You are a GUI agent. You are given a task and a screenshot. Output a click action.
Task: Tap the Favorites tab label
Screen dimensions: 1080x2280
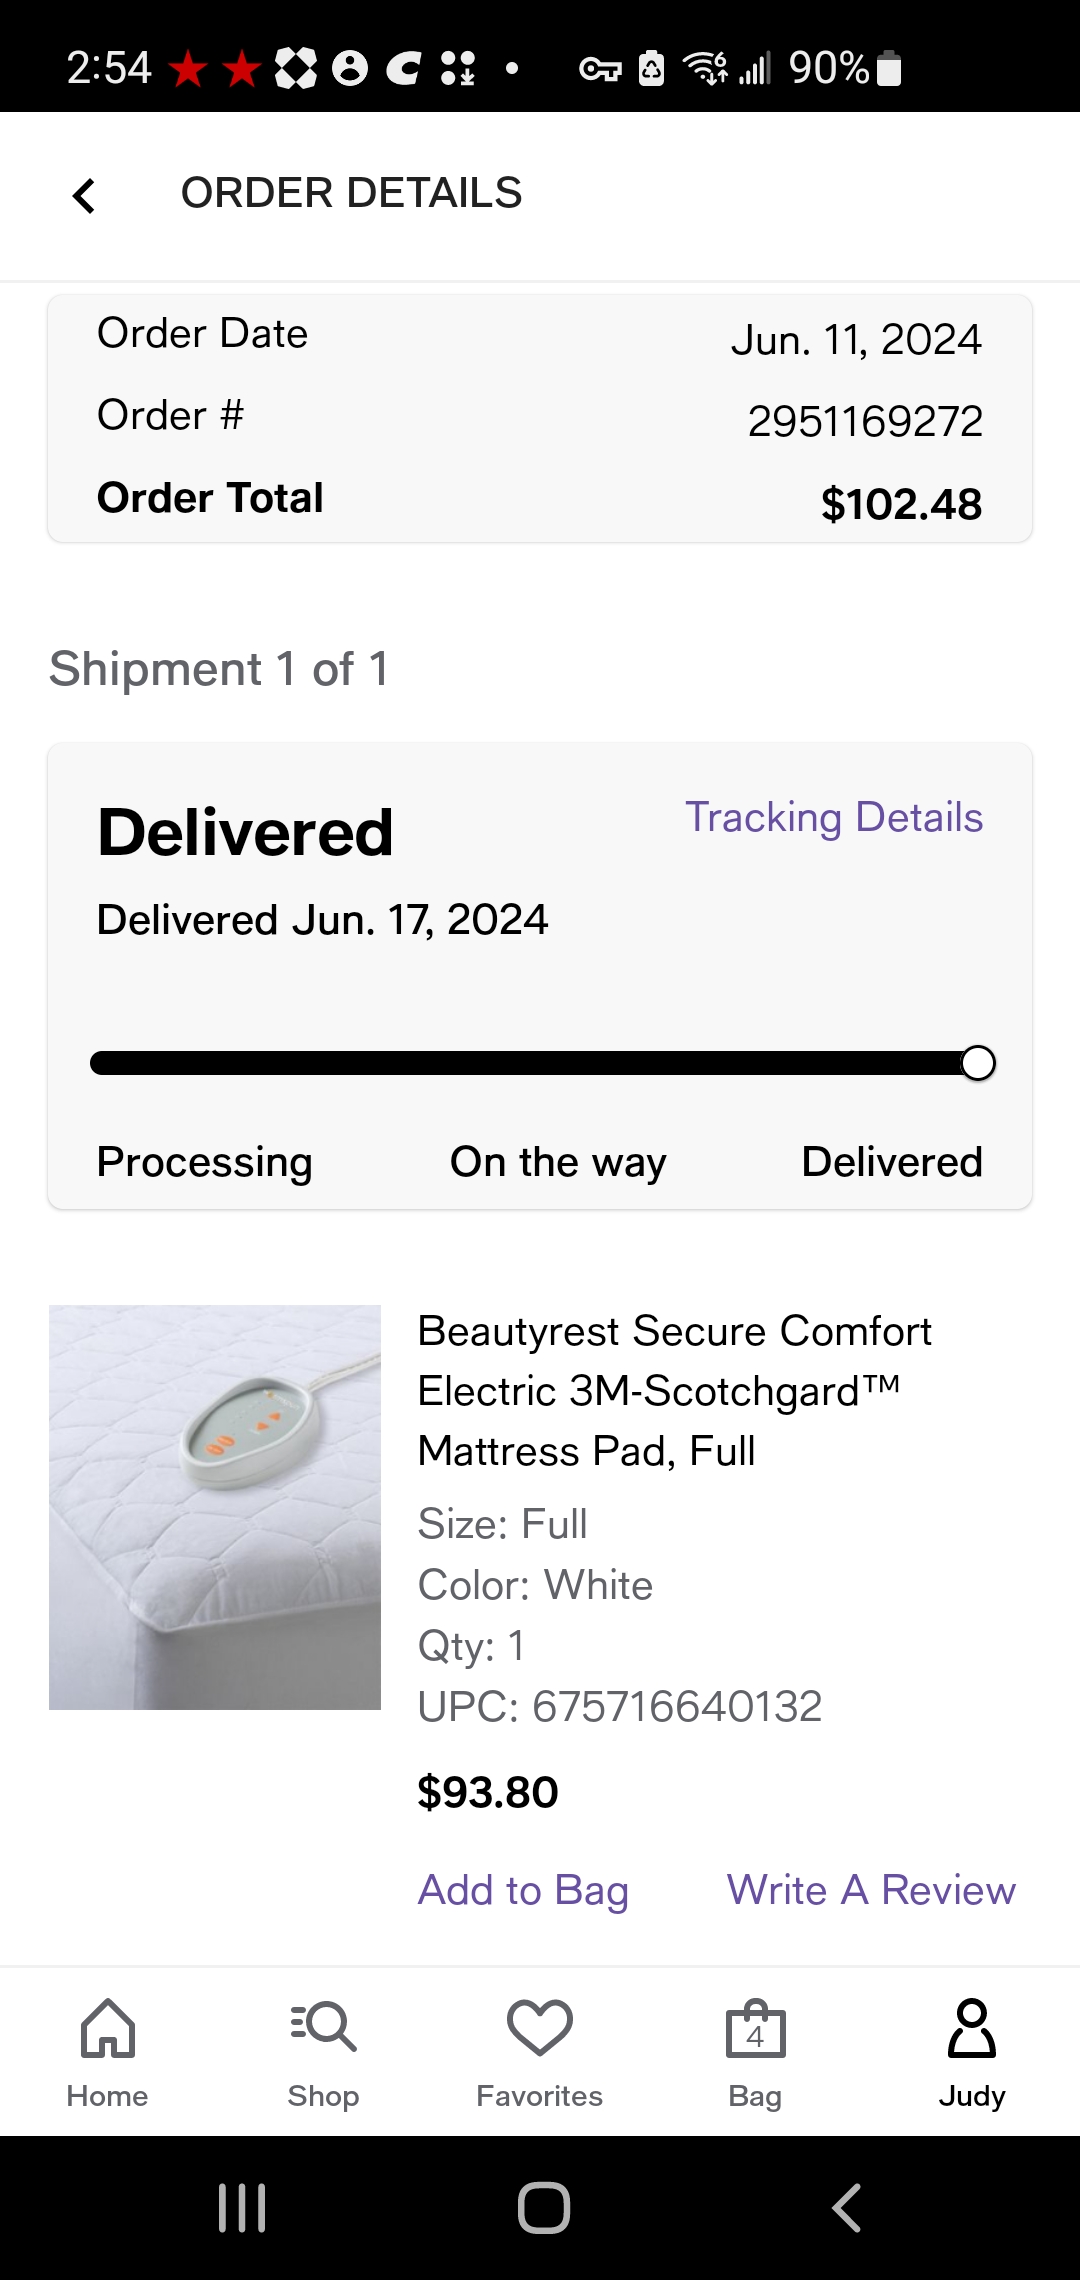click(540, 2096)
